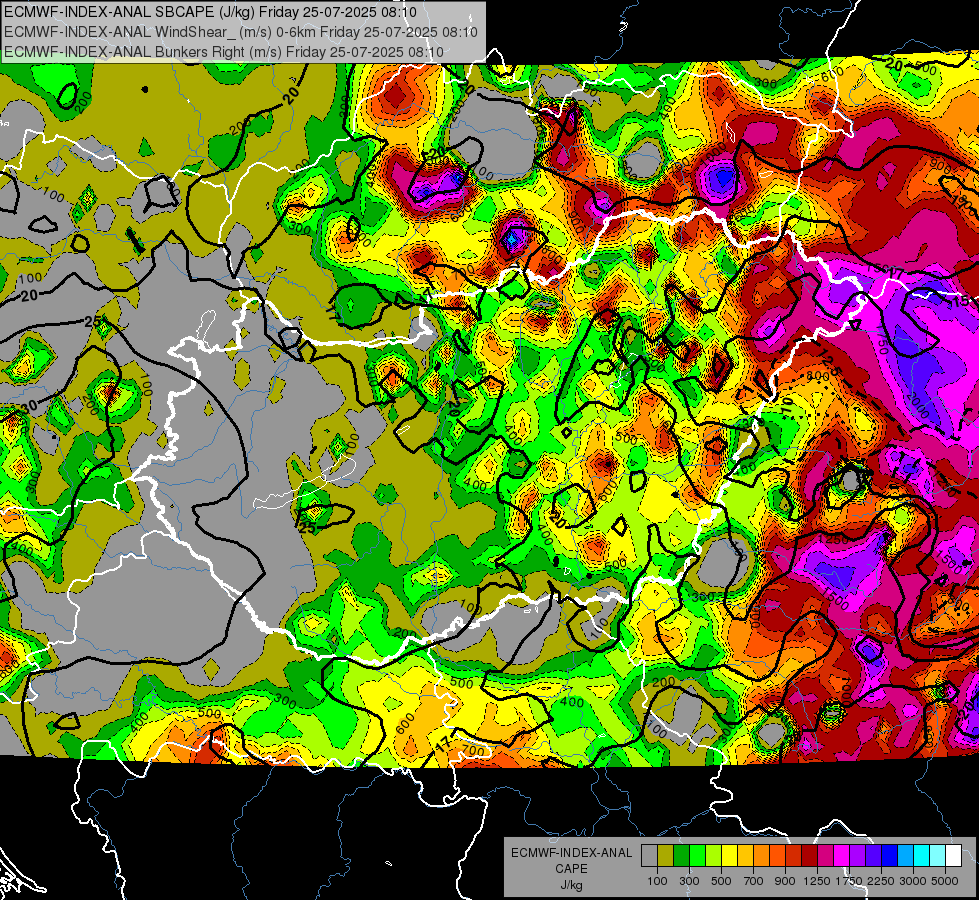
Task: Select the magenta swatch before 1750
Action: click(x=842, y=856)
